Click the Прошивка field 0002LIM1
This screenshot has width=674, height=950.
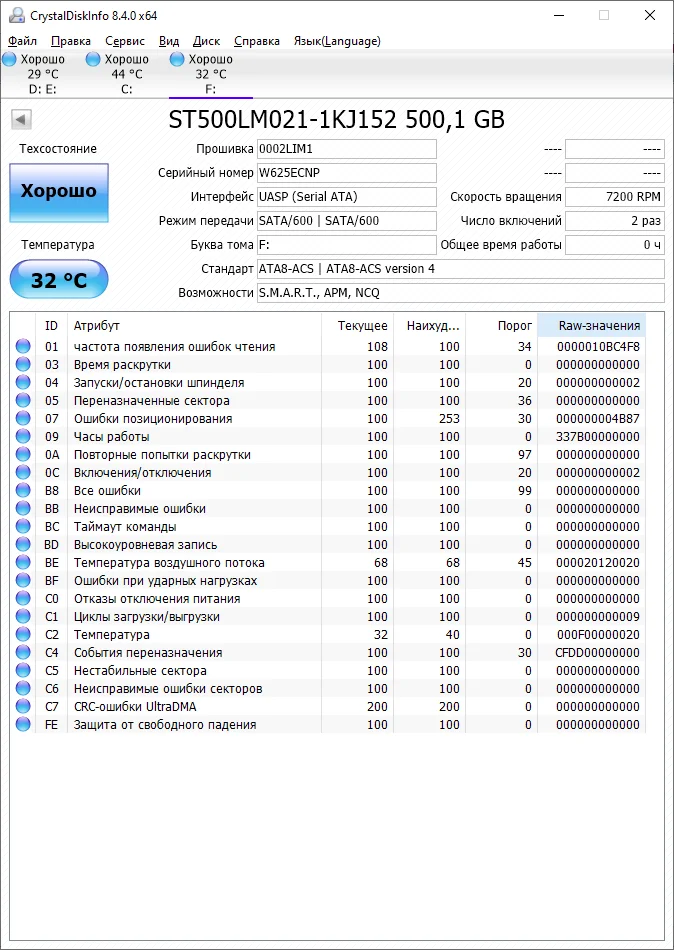click(347, 149)
